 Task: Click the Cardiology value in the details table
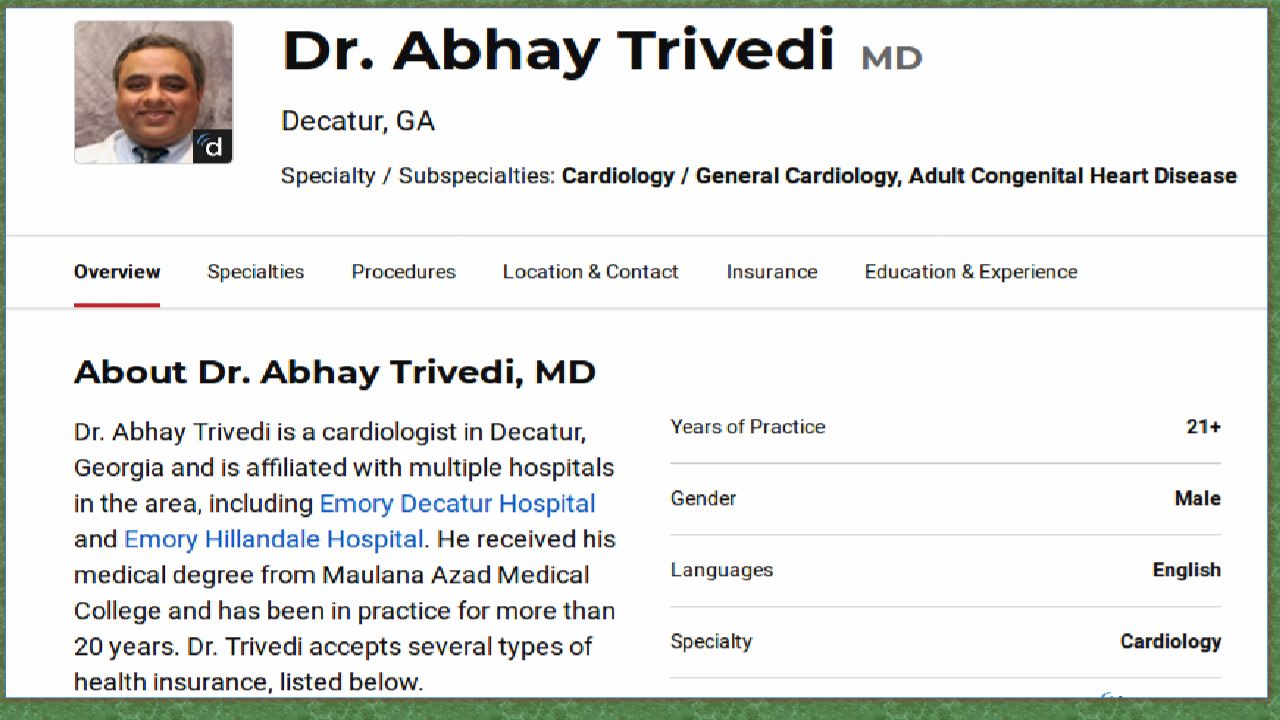coord(1170,642)
